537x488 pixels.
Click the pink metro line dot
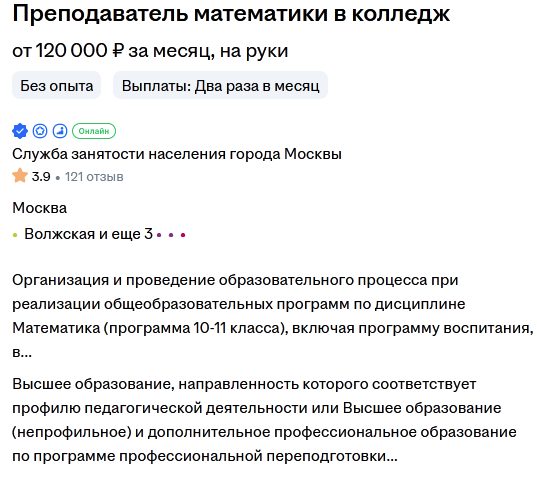[183, 235]
